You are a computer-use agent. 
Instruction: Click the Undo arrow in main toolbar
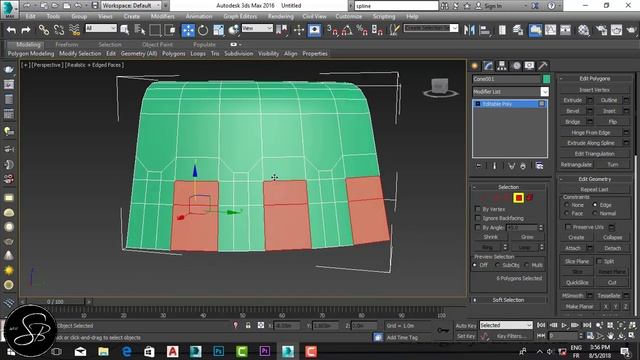pos(11,30)
